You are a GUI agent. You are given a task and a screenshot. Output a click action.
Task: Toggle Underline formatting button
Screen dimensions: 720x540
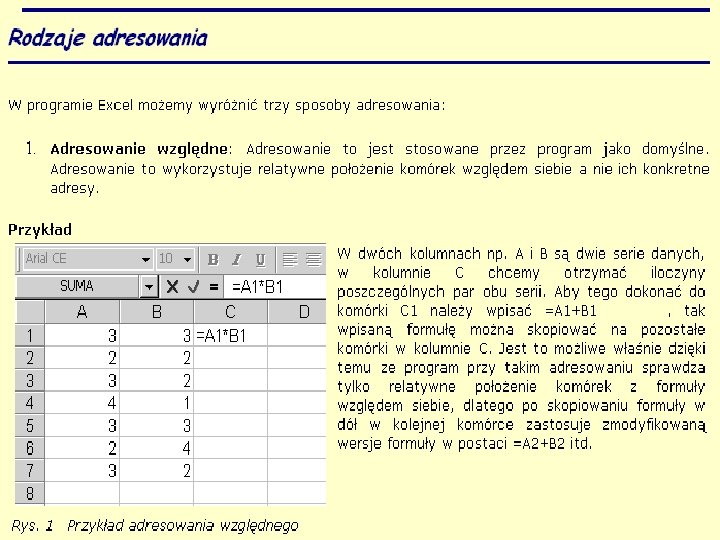pos(260,260)
